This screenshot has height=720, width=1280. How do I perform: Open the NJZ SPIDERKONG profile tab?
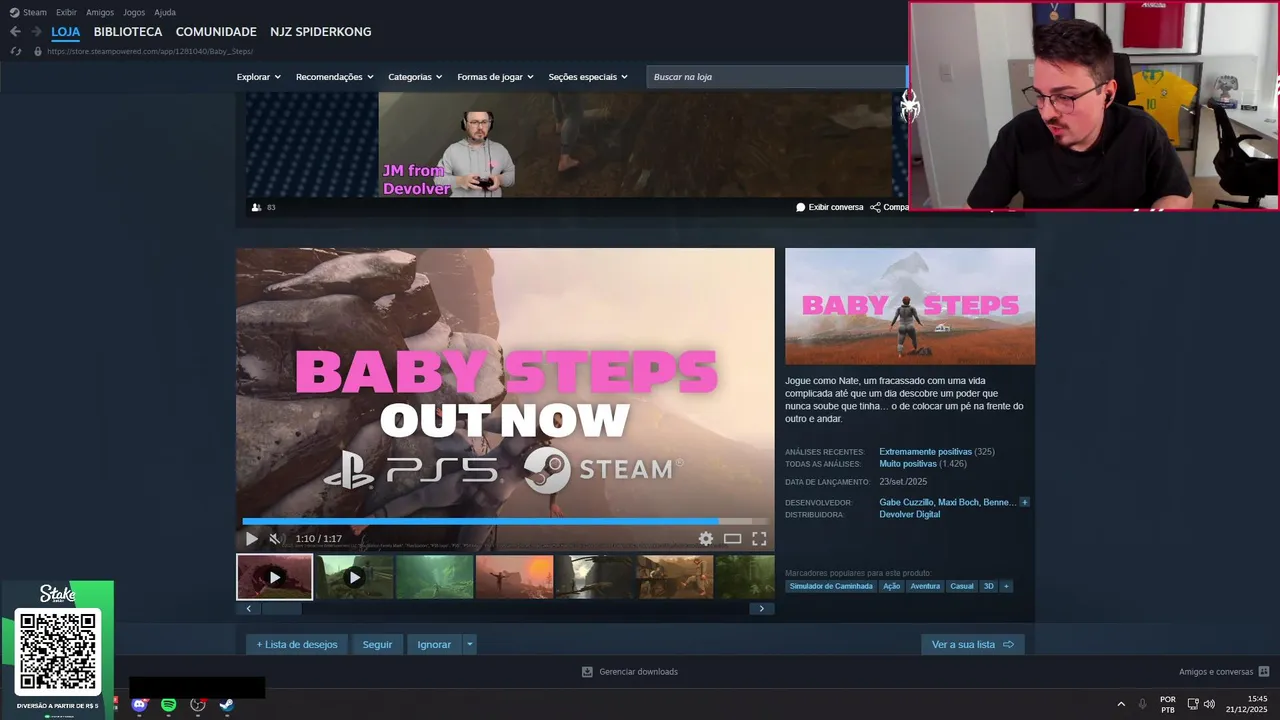click(x=320, y=32)
